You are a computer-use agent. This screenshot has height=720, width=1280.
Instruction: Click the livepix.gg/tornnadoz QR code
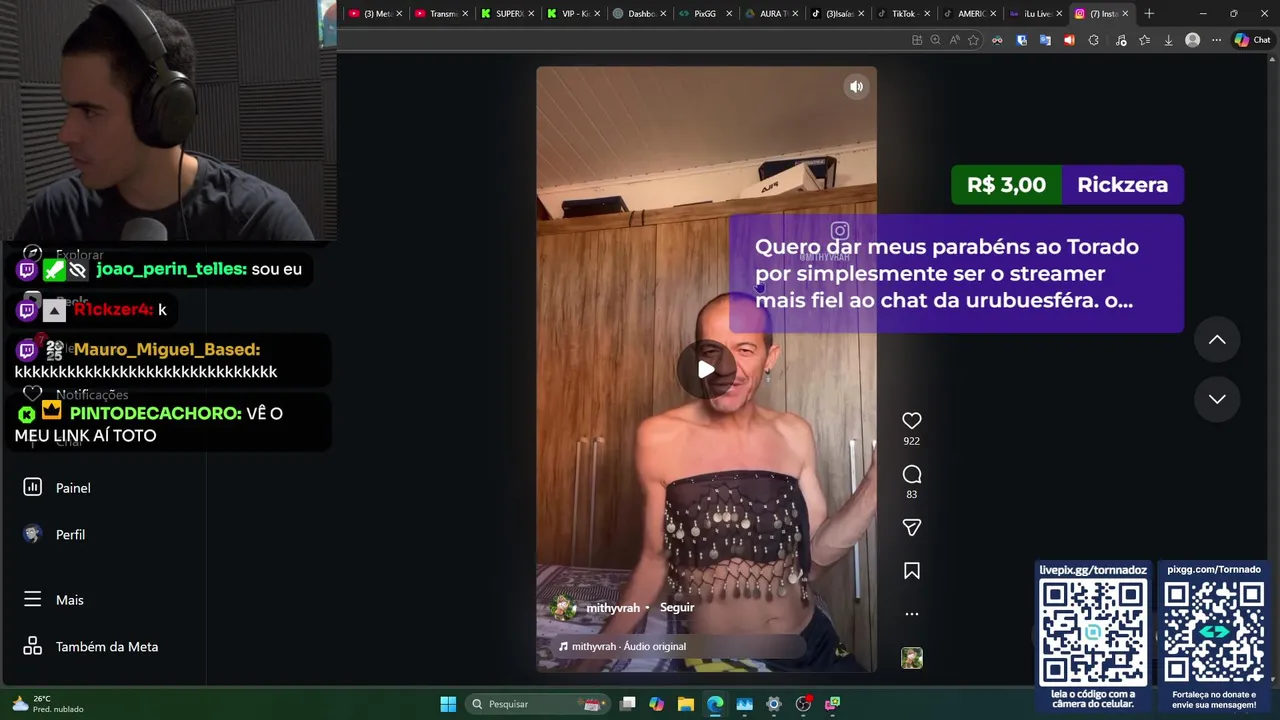pos(1093,632)
